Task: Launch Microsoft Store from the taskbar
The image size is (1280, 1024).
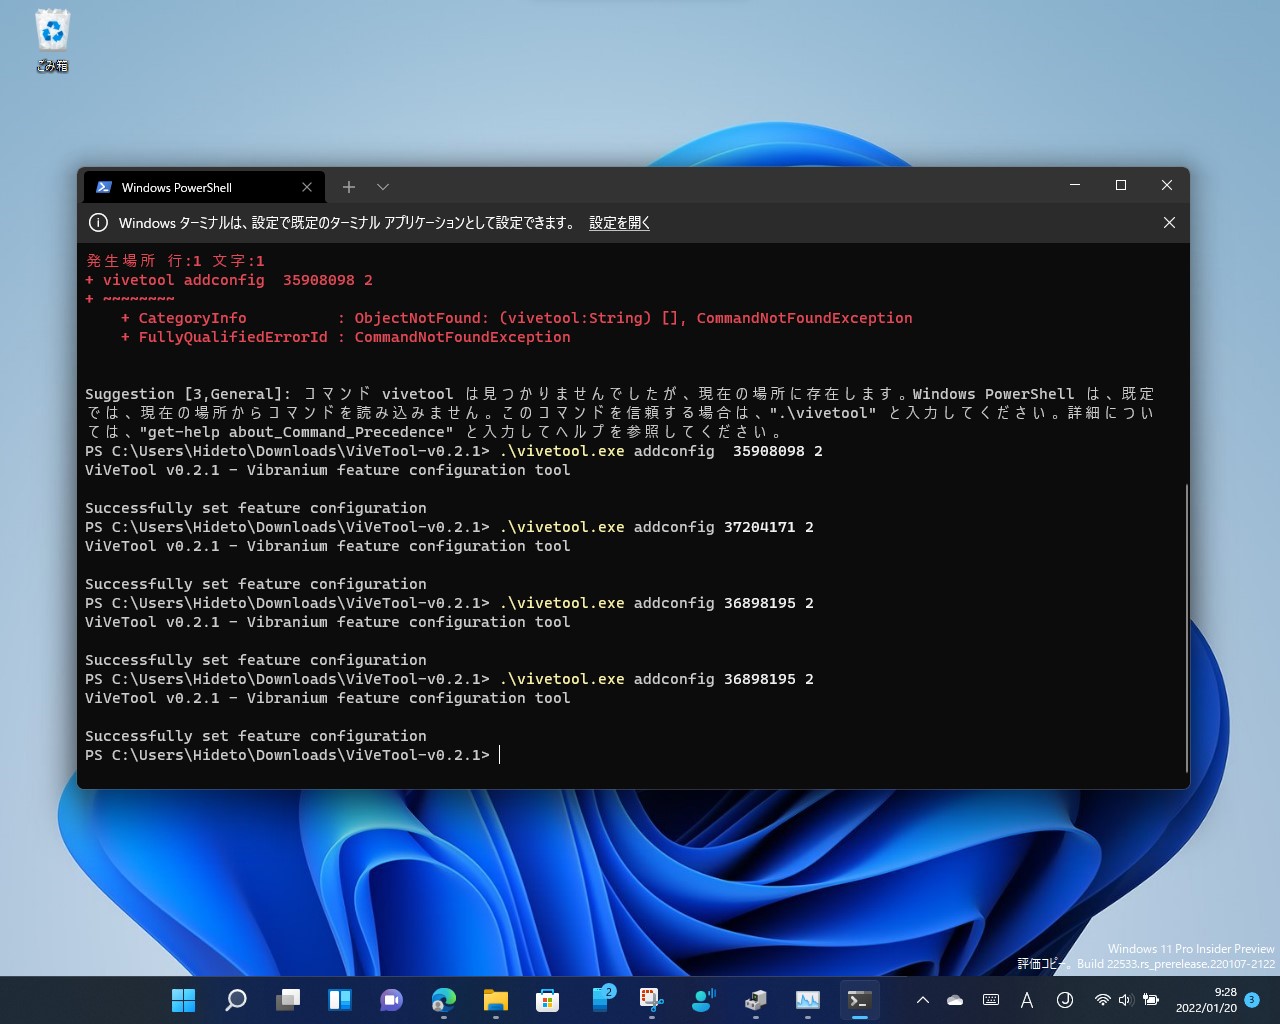Action: pyautogui.click(x=547, y=1000)
